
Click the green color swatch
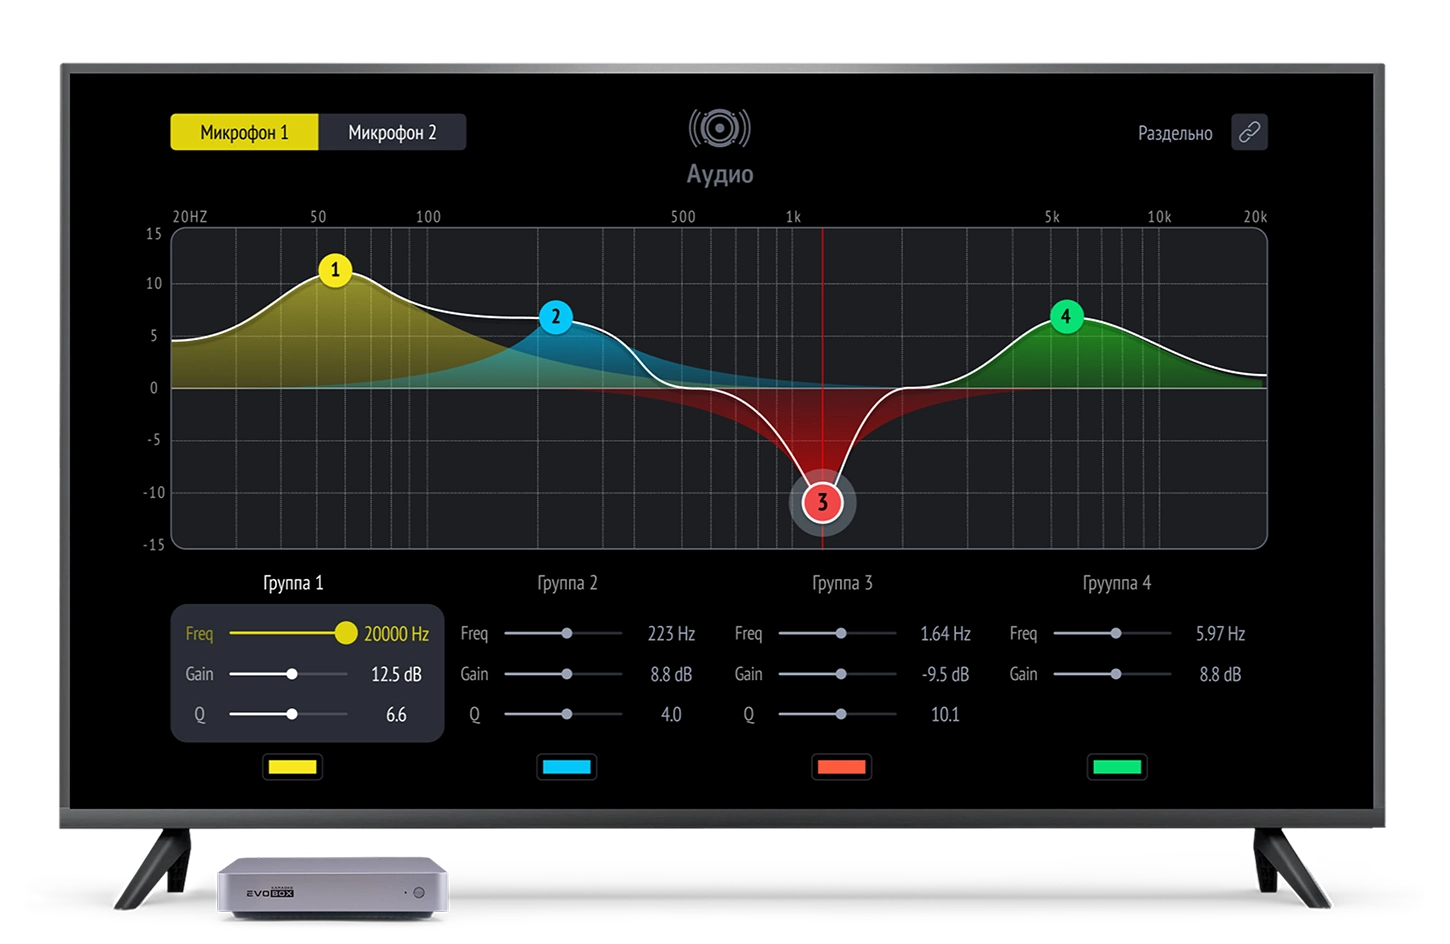(x=1117, y=767)
